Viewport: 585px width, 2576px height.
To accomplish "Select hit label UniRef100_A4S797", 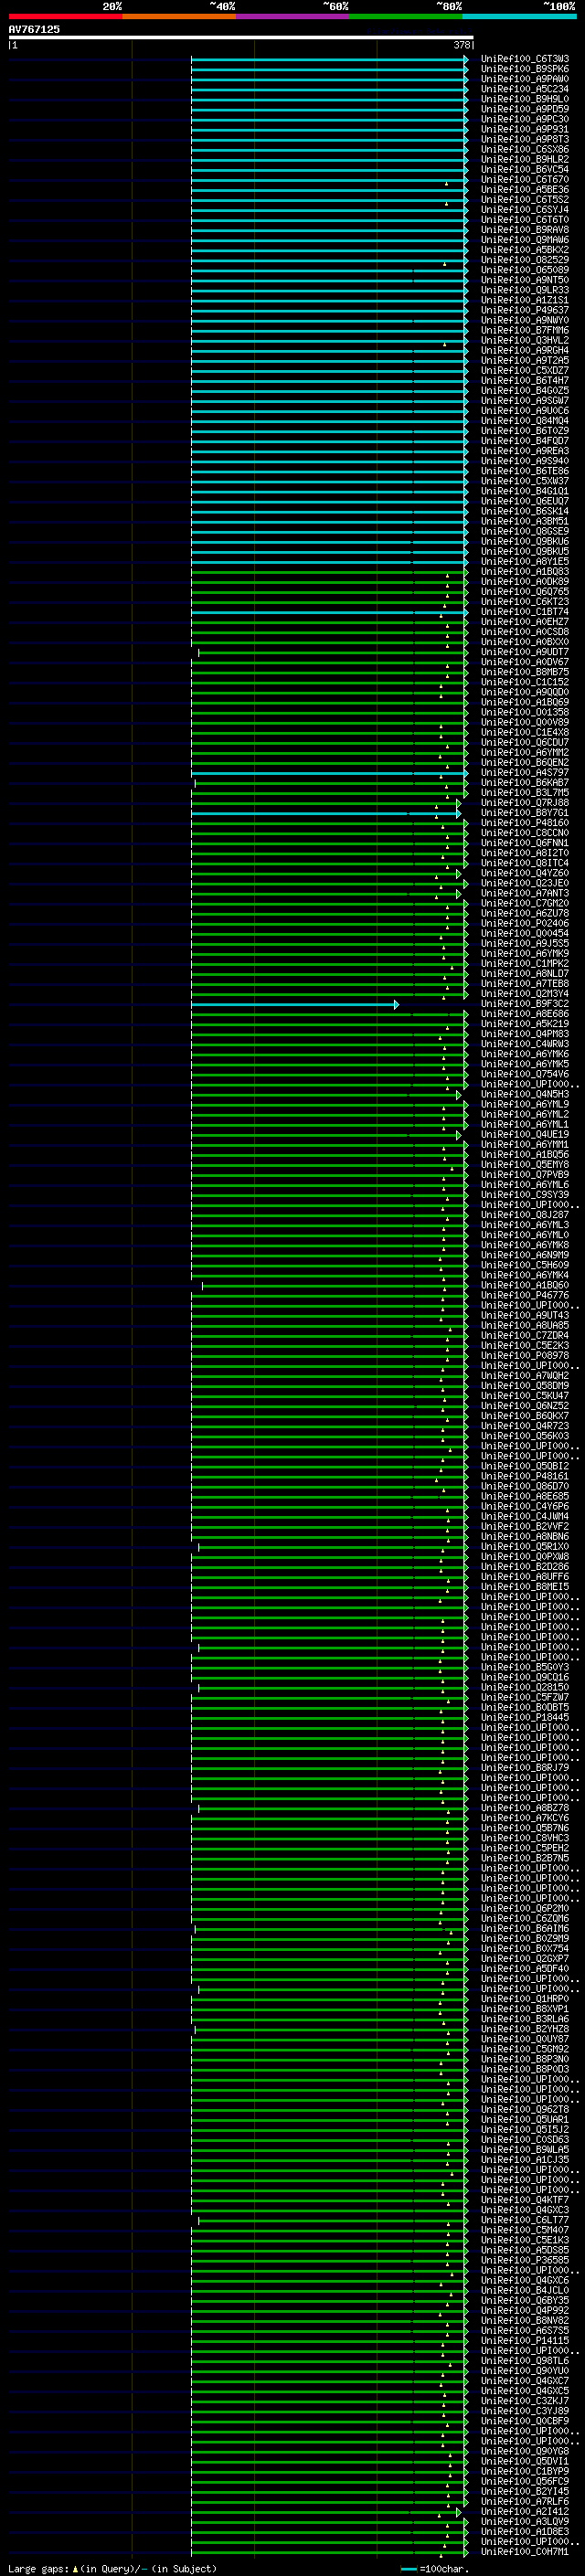I will [525, 772].
